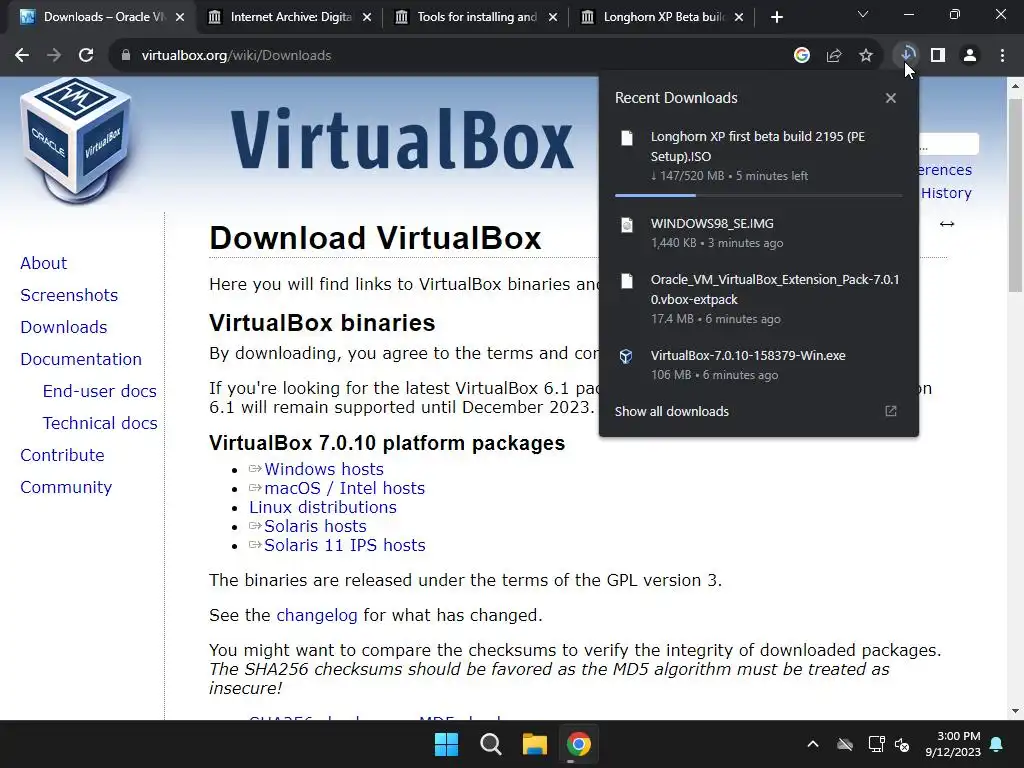
Task: Open Technical docs link
Action: coord(100,423)
